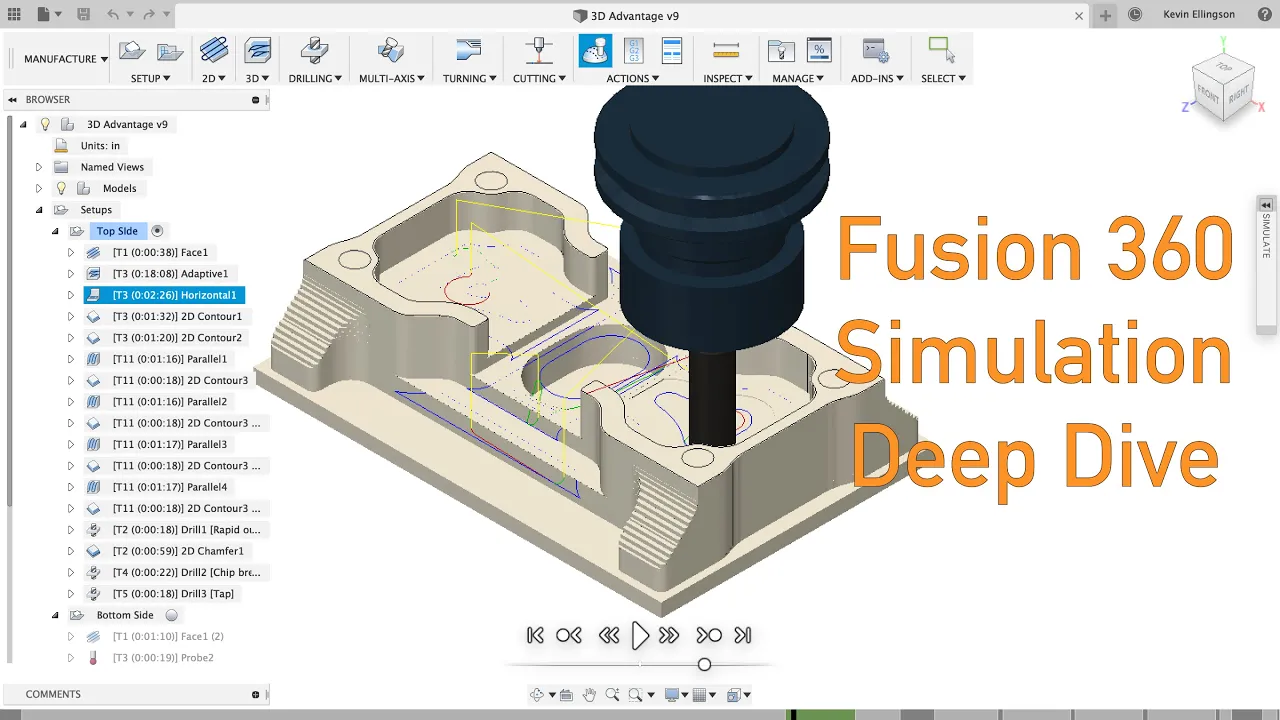This screenshot has height=720, width=1280.
Task: Activate the Top Side setup radio button
Action: [157, 231]
